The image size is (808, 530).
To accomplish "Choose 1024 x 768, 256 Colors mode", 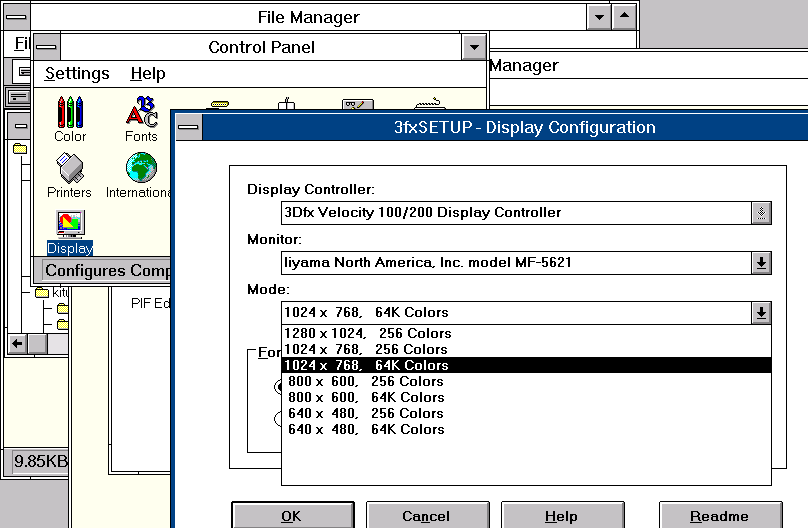I will [x=526, y=349].
